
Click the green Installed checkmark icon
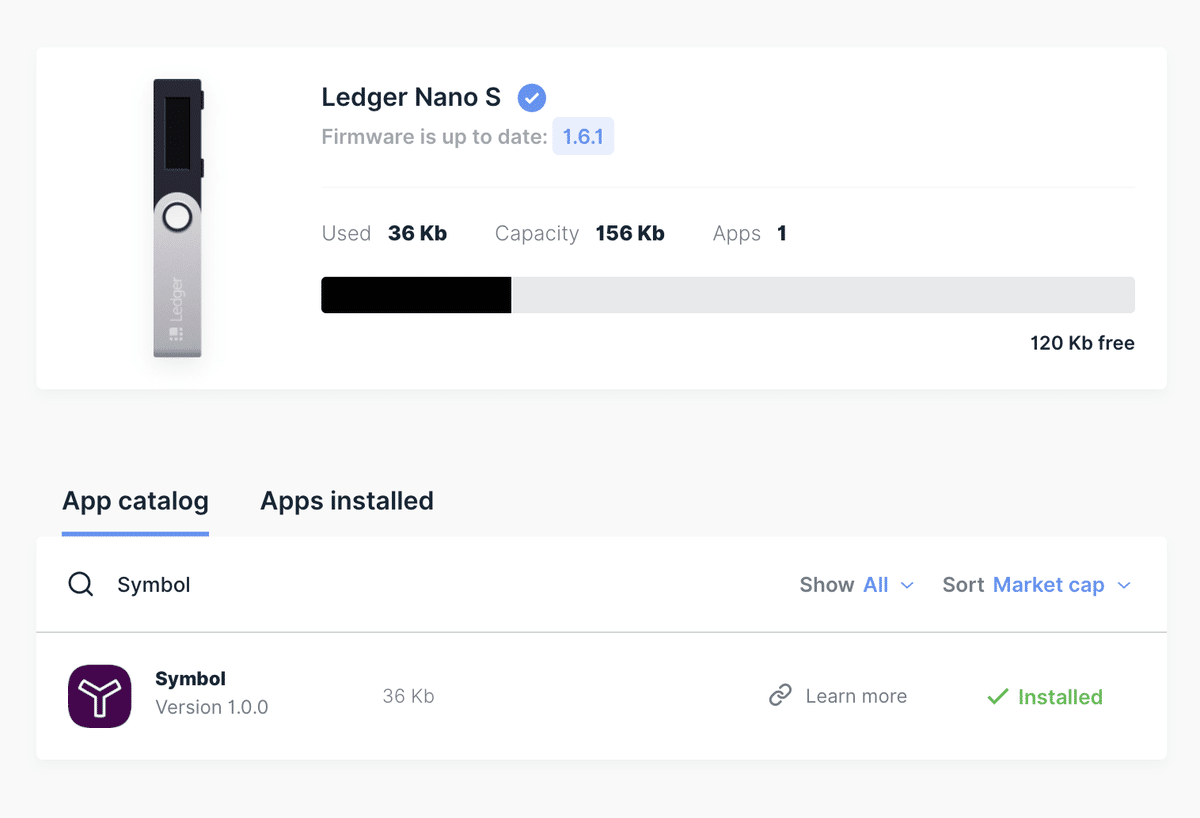click(x=997, y=697)
